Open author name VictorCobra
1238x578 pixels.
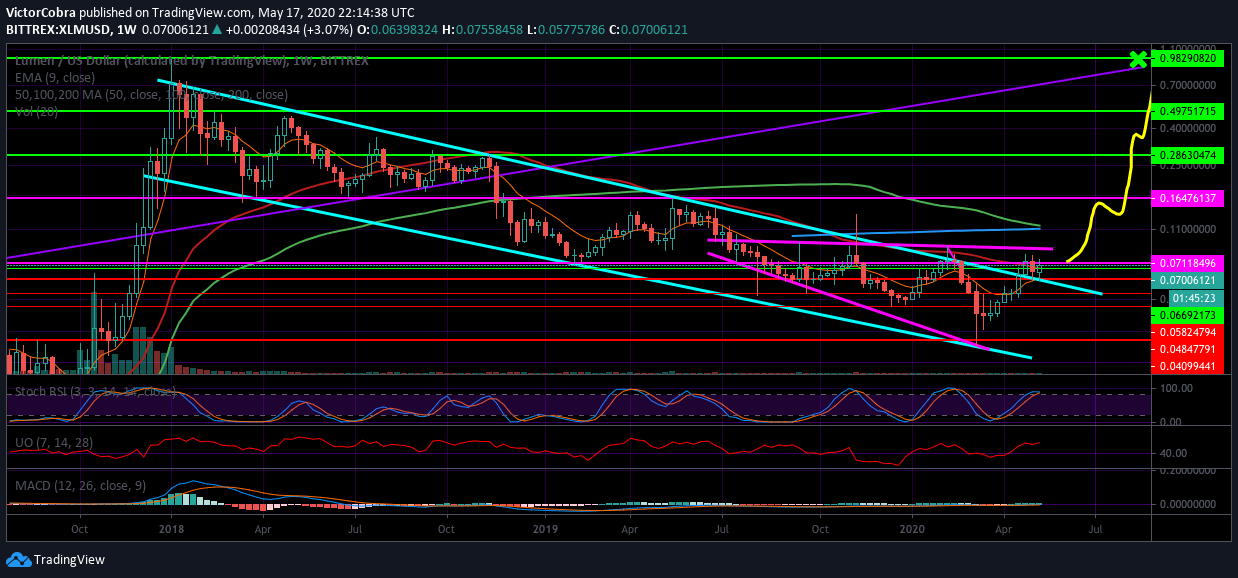click(39, 13)
